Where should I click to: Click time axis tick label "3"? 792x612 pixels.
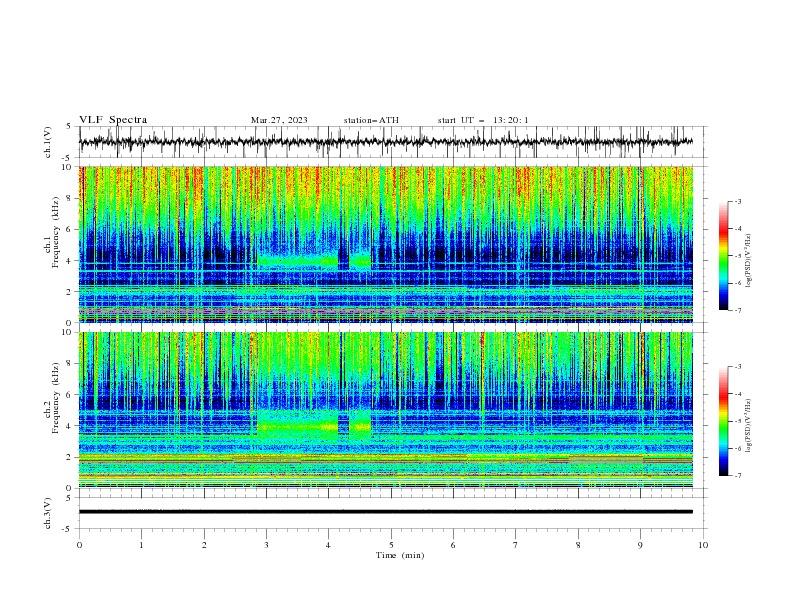[266, 545]
